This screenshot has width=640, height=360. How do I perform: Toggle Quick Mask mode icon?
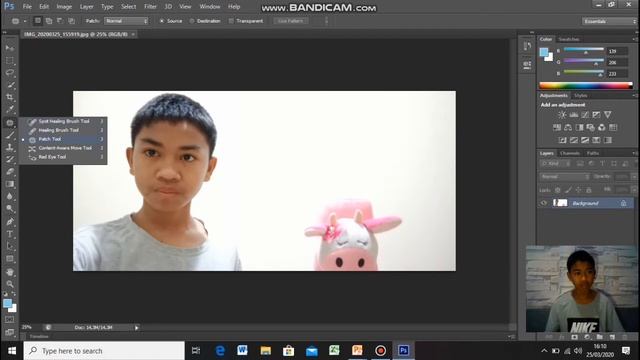10,320
